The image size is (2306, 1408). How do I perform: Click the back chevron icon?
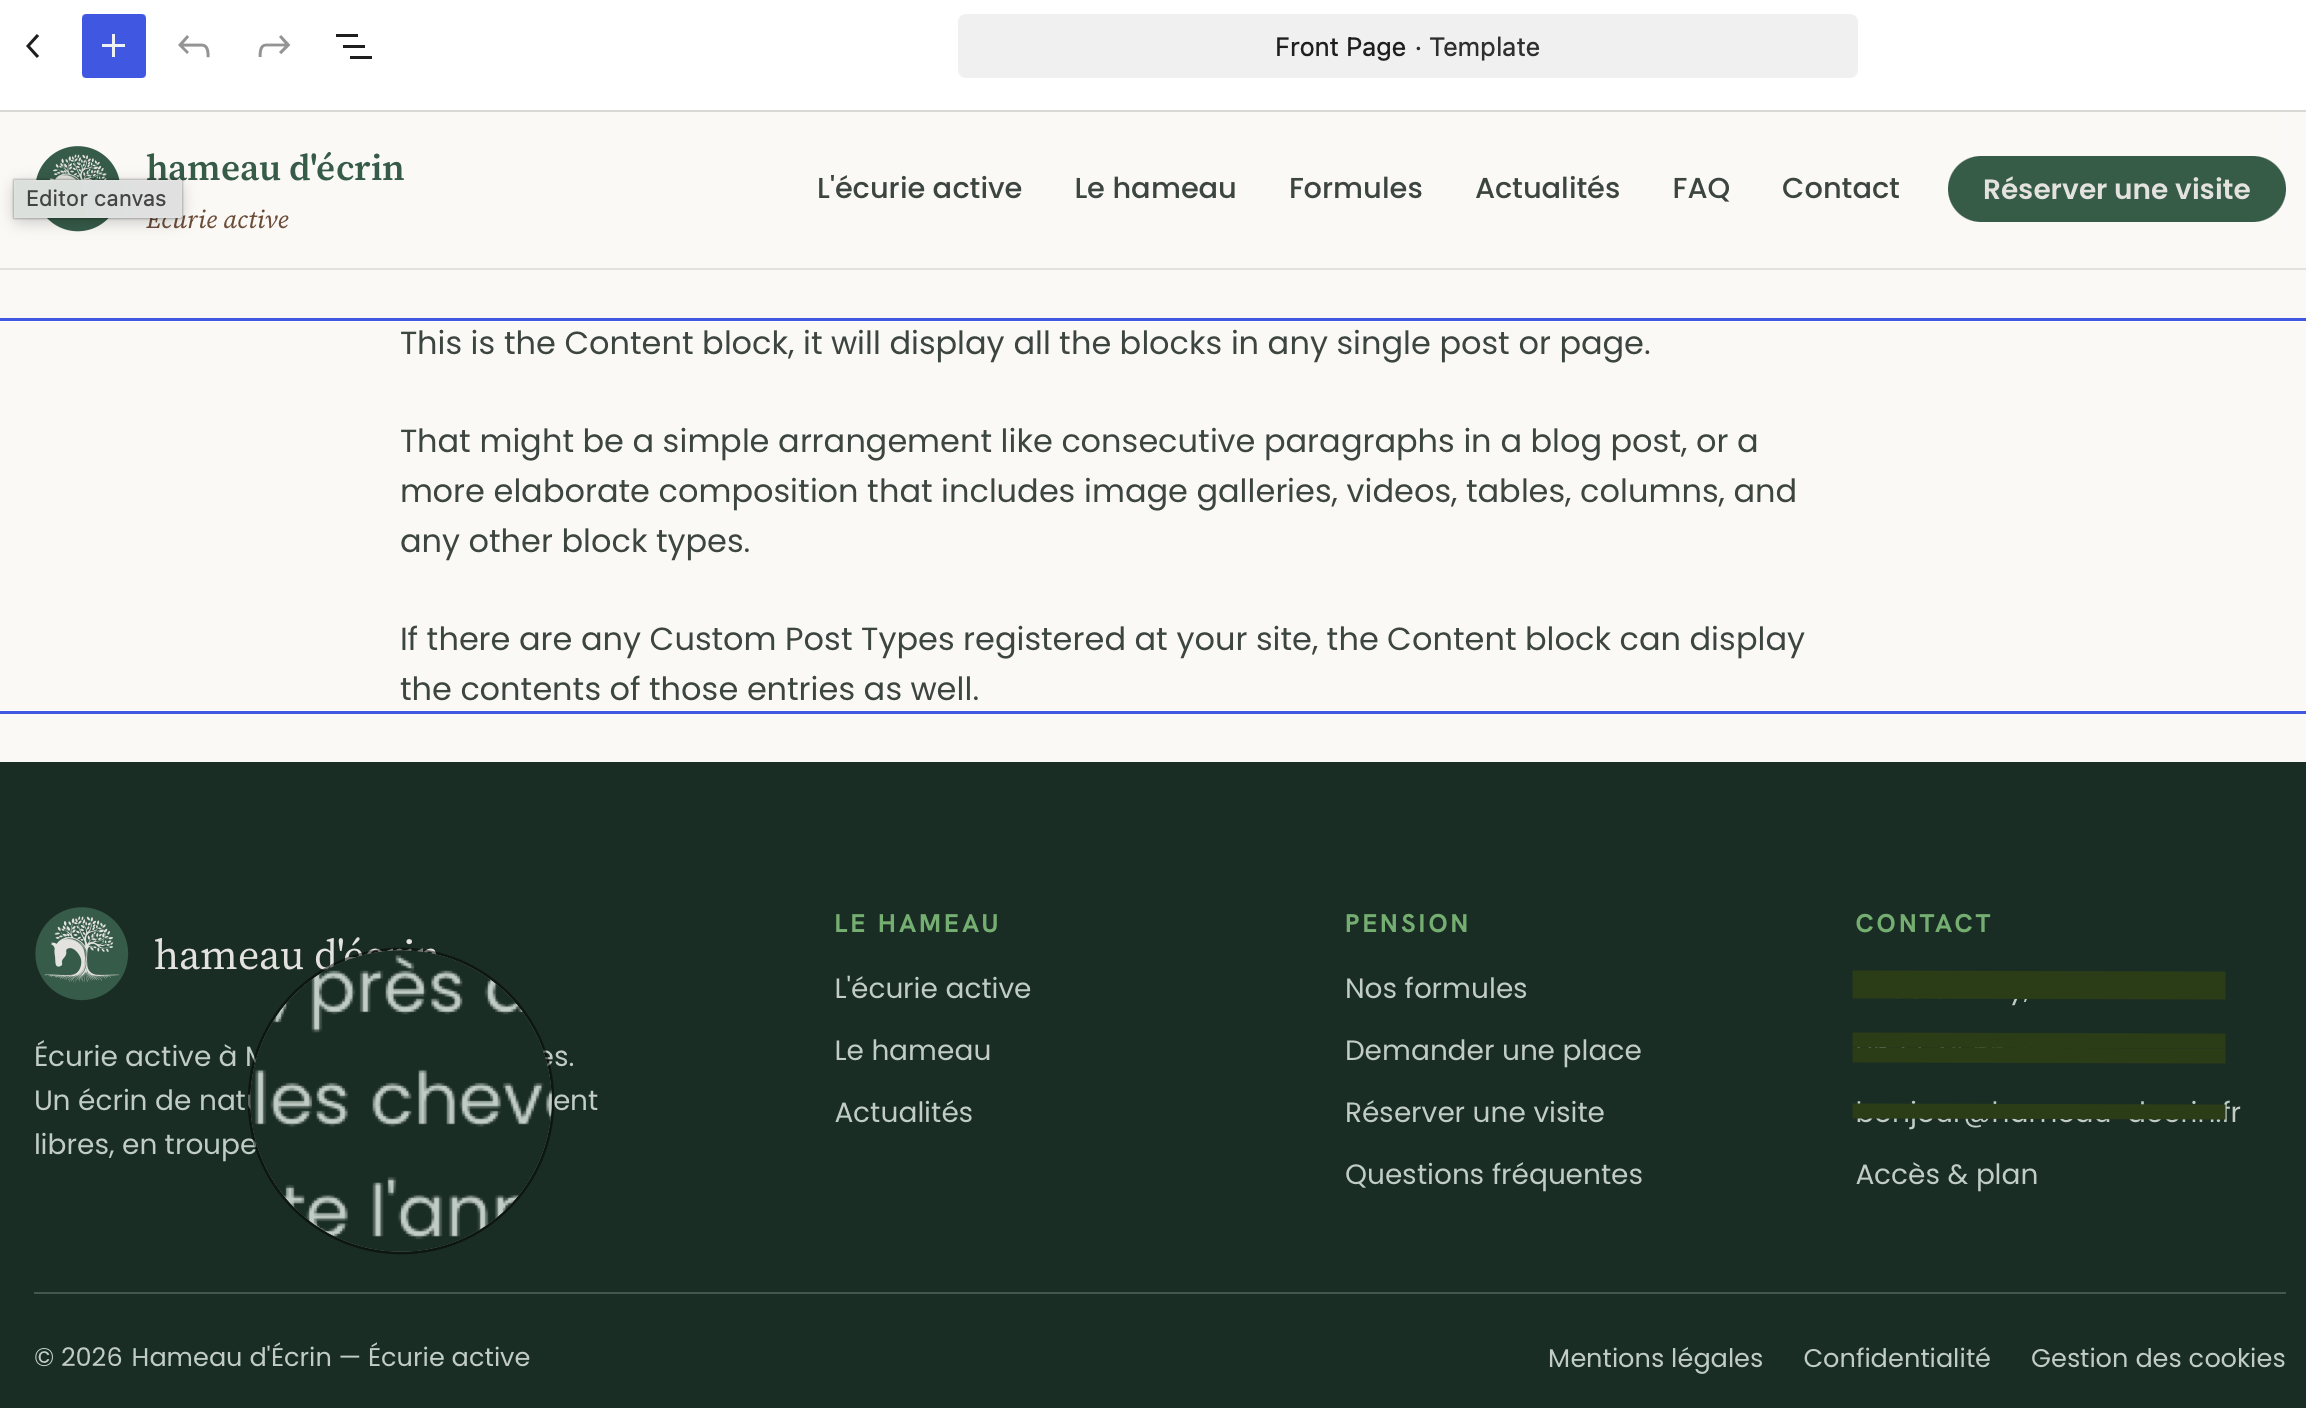34,46
